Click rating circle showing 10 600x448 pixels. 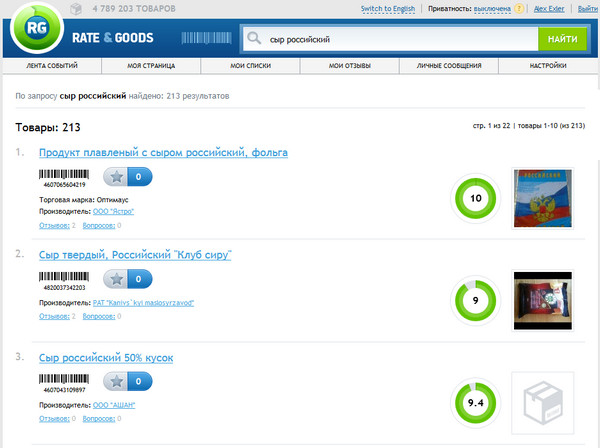pyautogui.click(x=475, y=198)
